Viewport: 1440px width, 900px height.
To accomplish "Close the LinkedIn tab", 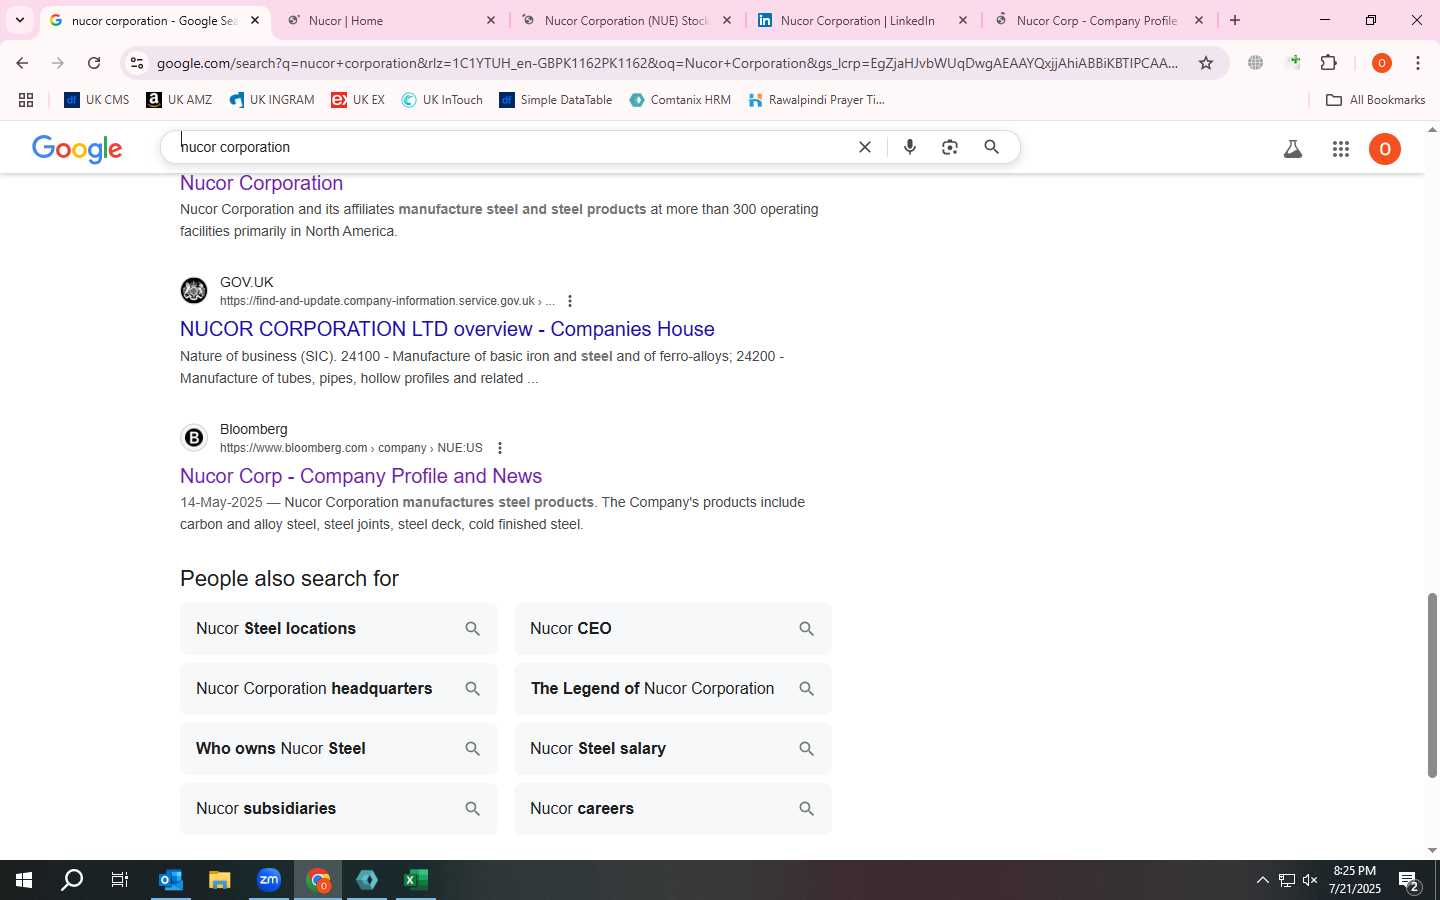I will [x=963, y=20].
